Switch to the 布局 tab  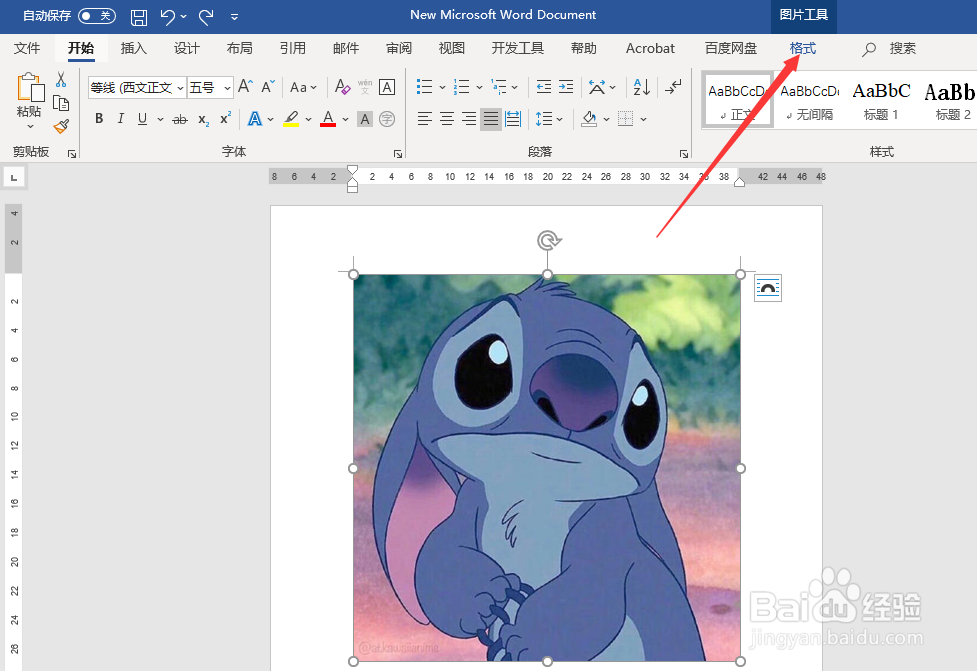pyautogui.click(x=239, y=49)
